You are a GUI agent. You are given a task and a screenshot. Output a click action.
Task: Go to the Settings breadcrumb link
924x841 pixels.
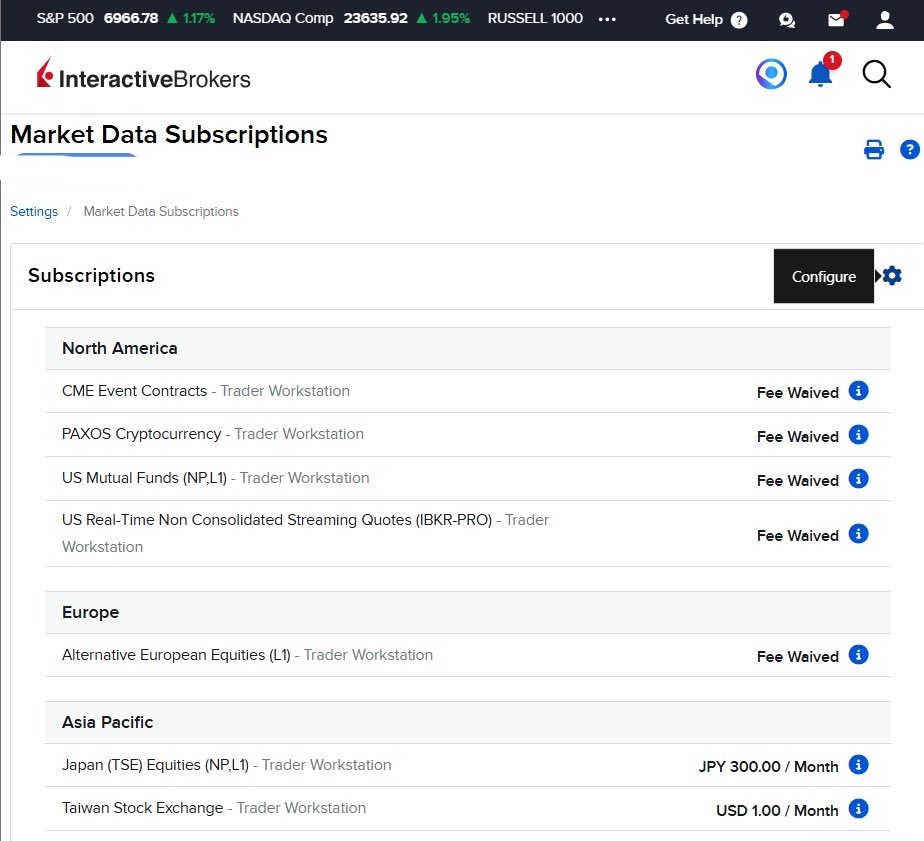34,212
